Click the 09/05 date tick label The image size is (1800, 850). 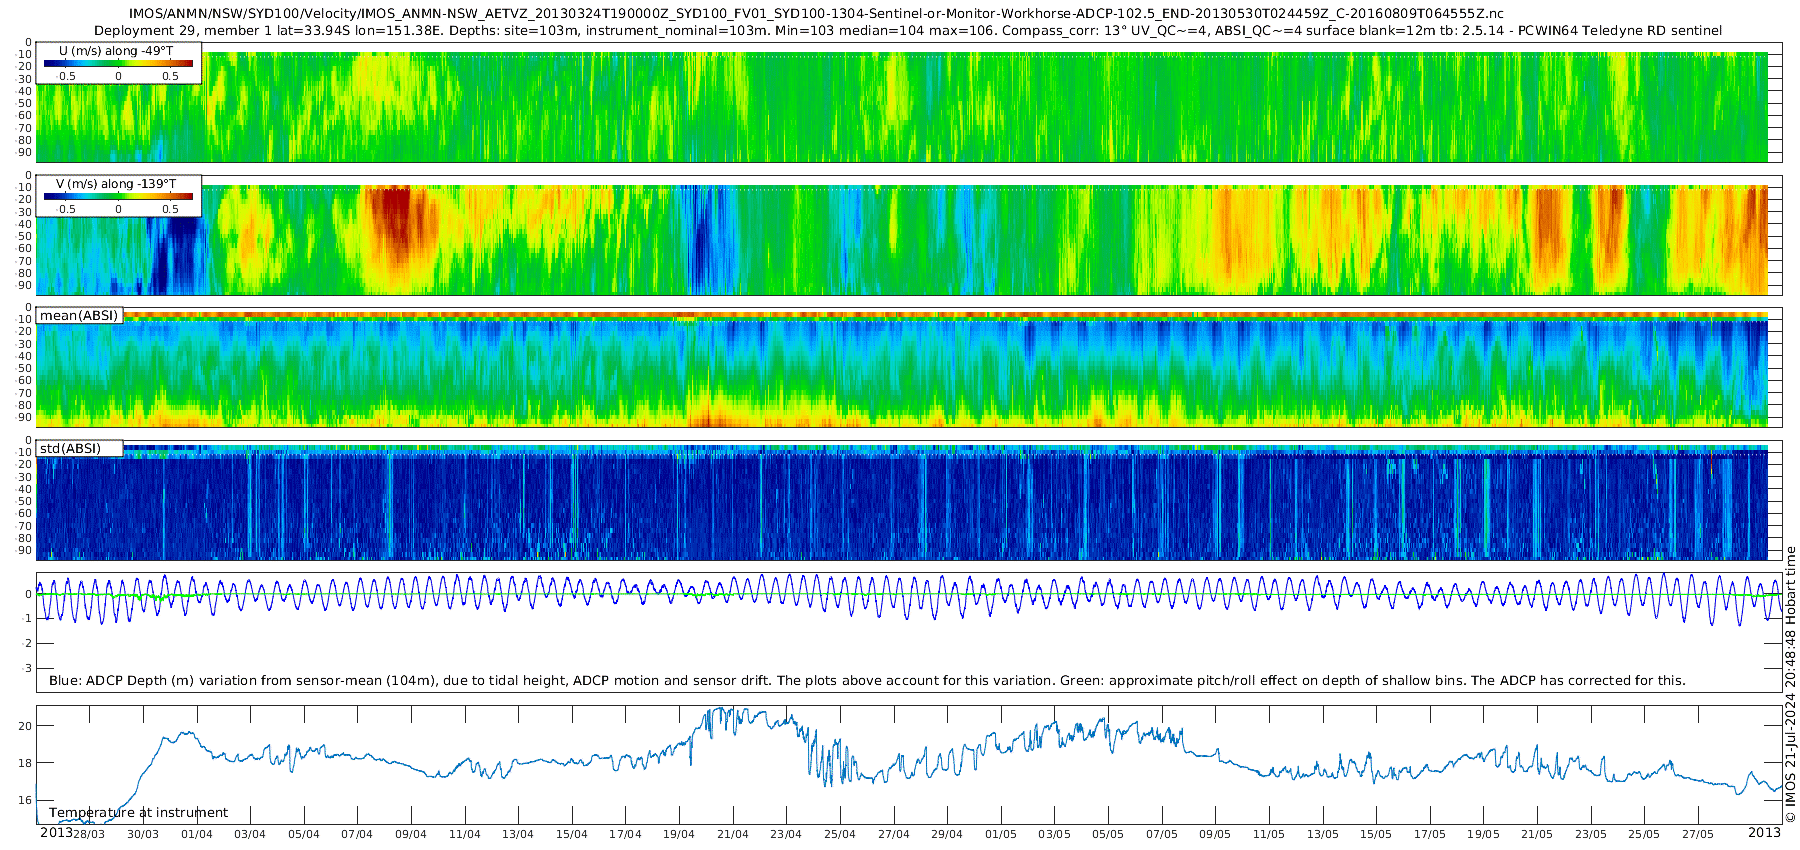1215,834
